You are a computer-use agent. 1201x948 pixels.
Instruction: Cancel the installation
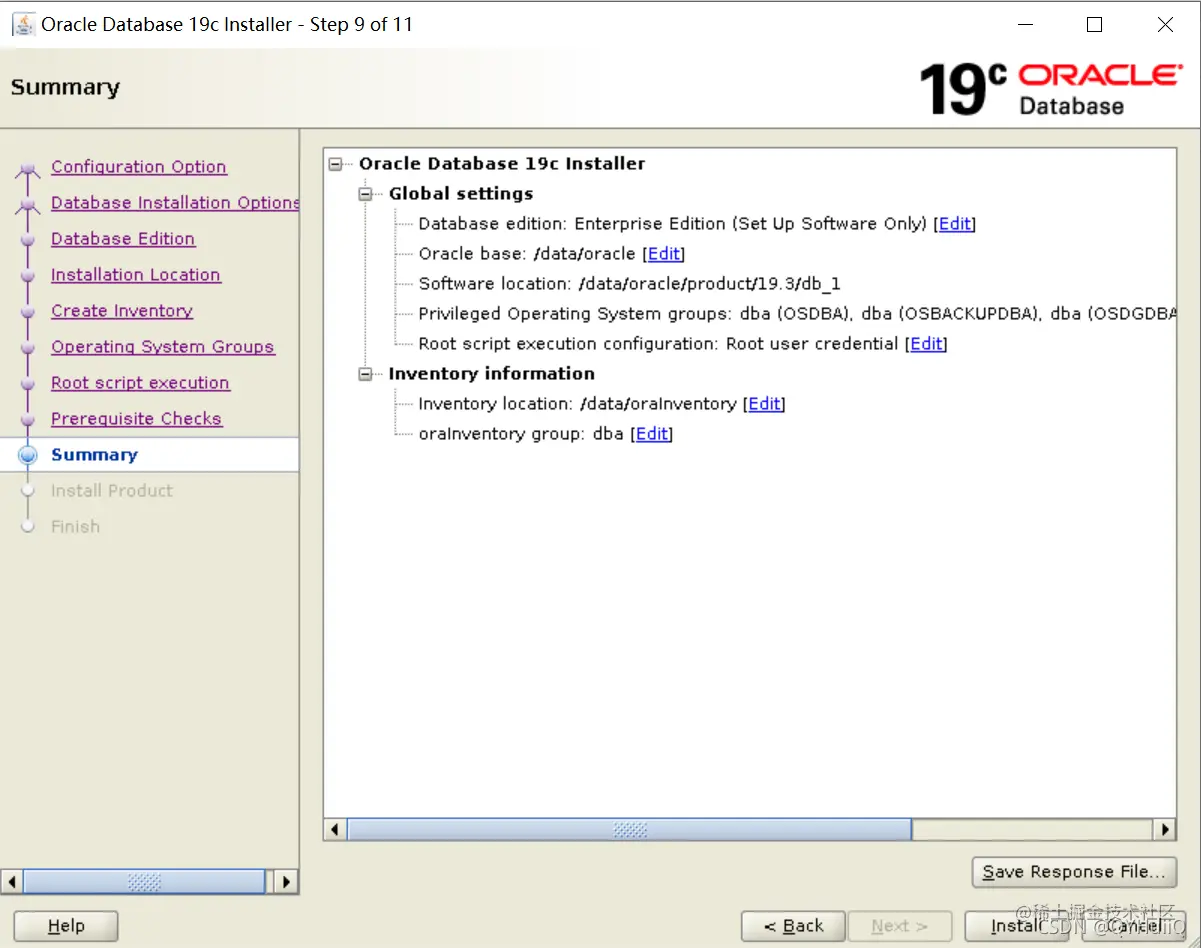[x=1134, y=927]
